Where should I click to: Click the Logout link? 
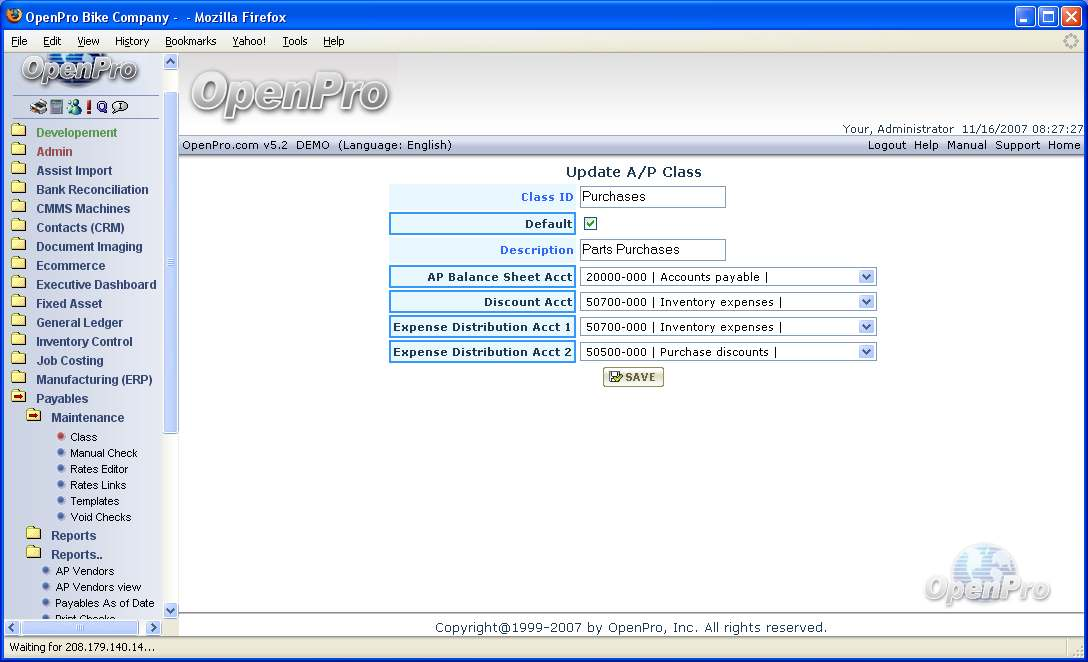tap(886, 145)
